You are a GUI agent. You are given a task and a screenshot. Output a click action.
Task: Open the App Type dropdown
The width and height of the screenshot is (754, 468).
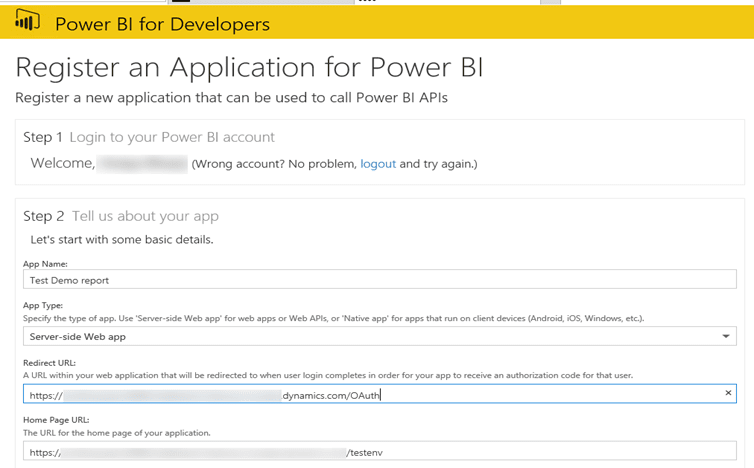coord(379,336)
